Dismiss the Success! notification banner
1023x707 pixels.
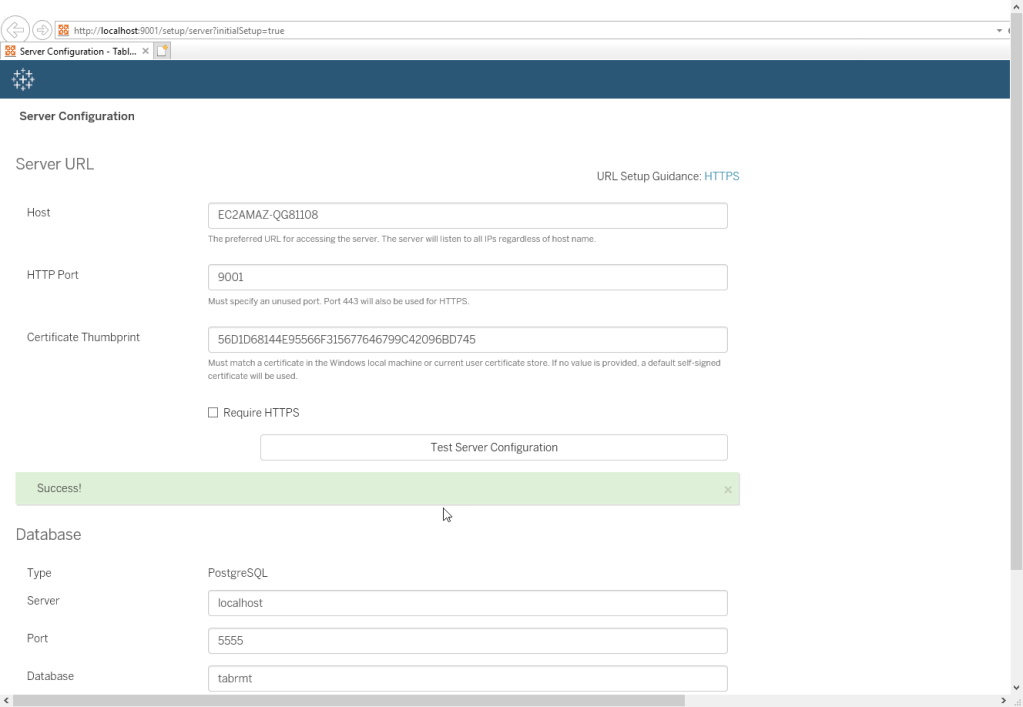727,490
